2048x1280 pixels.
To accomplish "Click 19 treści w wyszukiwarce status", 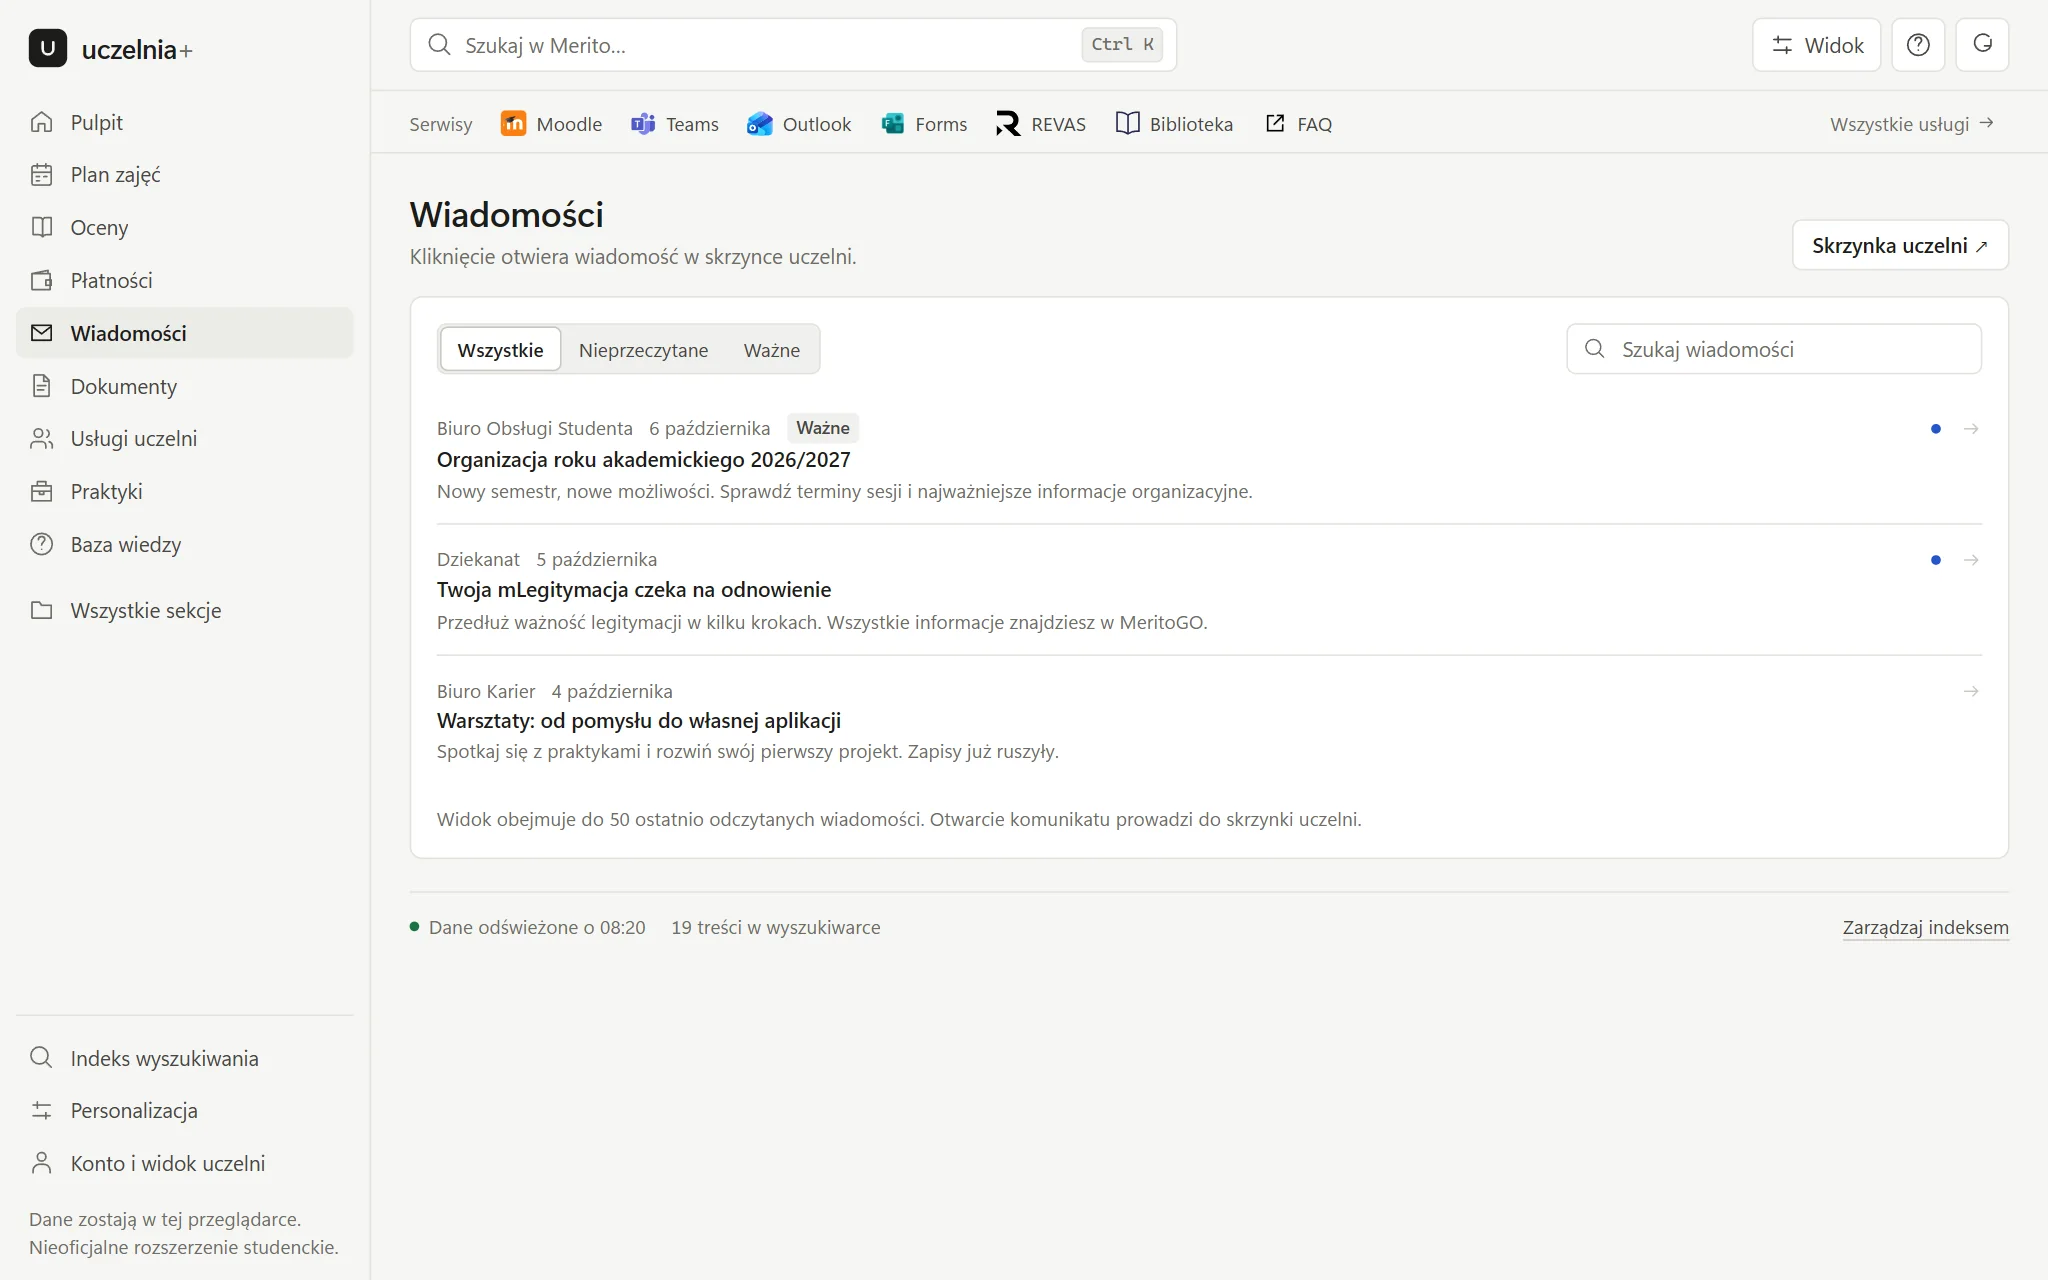I will click(776, 927).
